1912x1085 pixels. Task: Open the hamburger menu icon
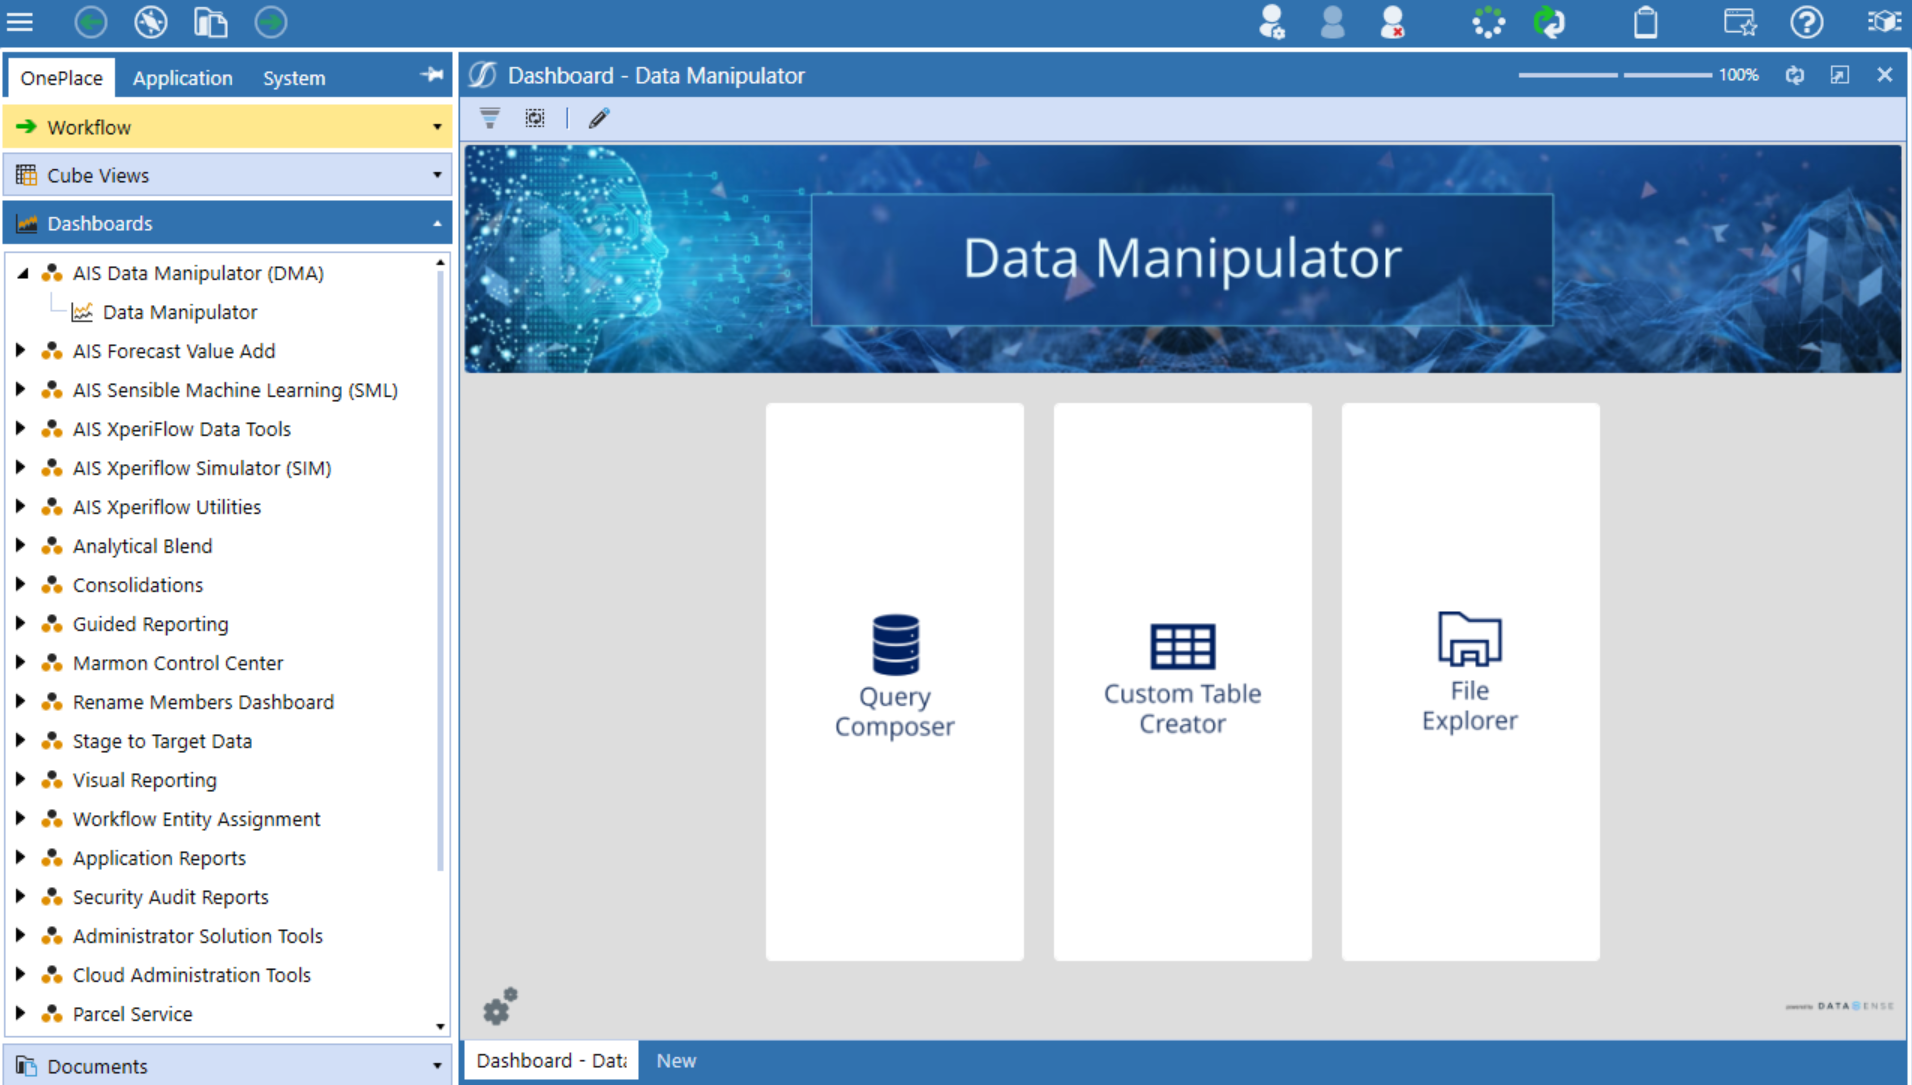tap(20, 22)
